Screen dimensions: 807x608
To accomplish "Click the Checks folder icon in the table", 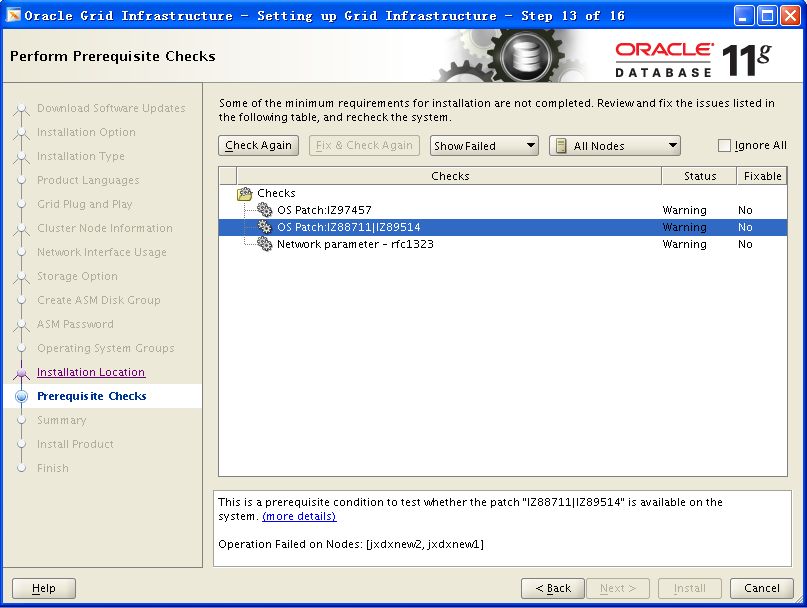I will click(244, 194).
